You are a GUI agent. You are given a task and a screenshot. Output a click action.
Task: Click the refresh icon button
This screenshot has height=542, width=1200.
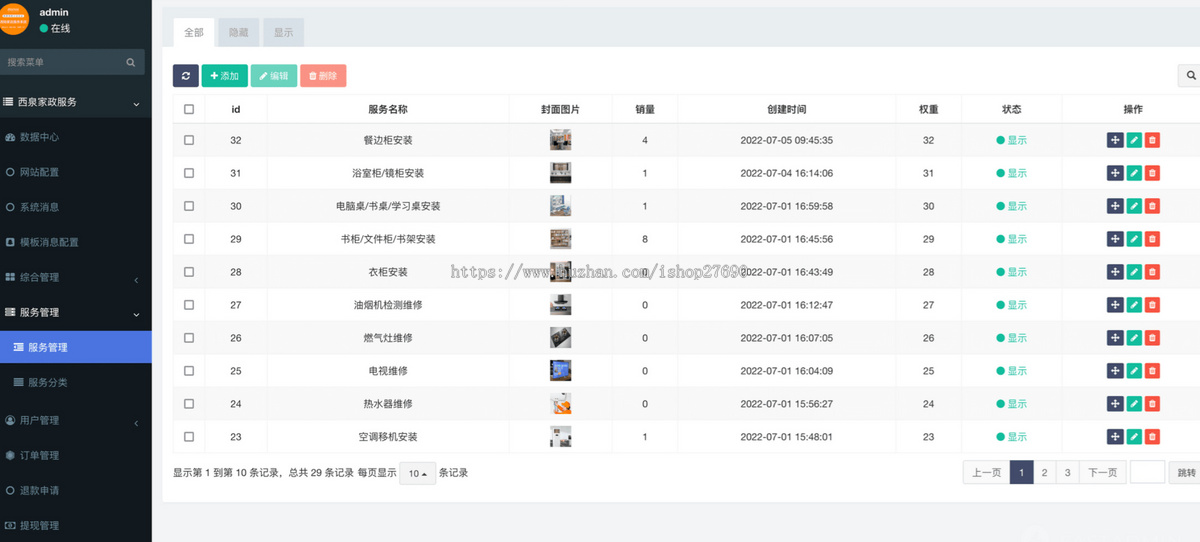pyautogui.click(x=186, y=76)
